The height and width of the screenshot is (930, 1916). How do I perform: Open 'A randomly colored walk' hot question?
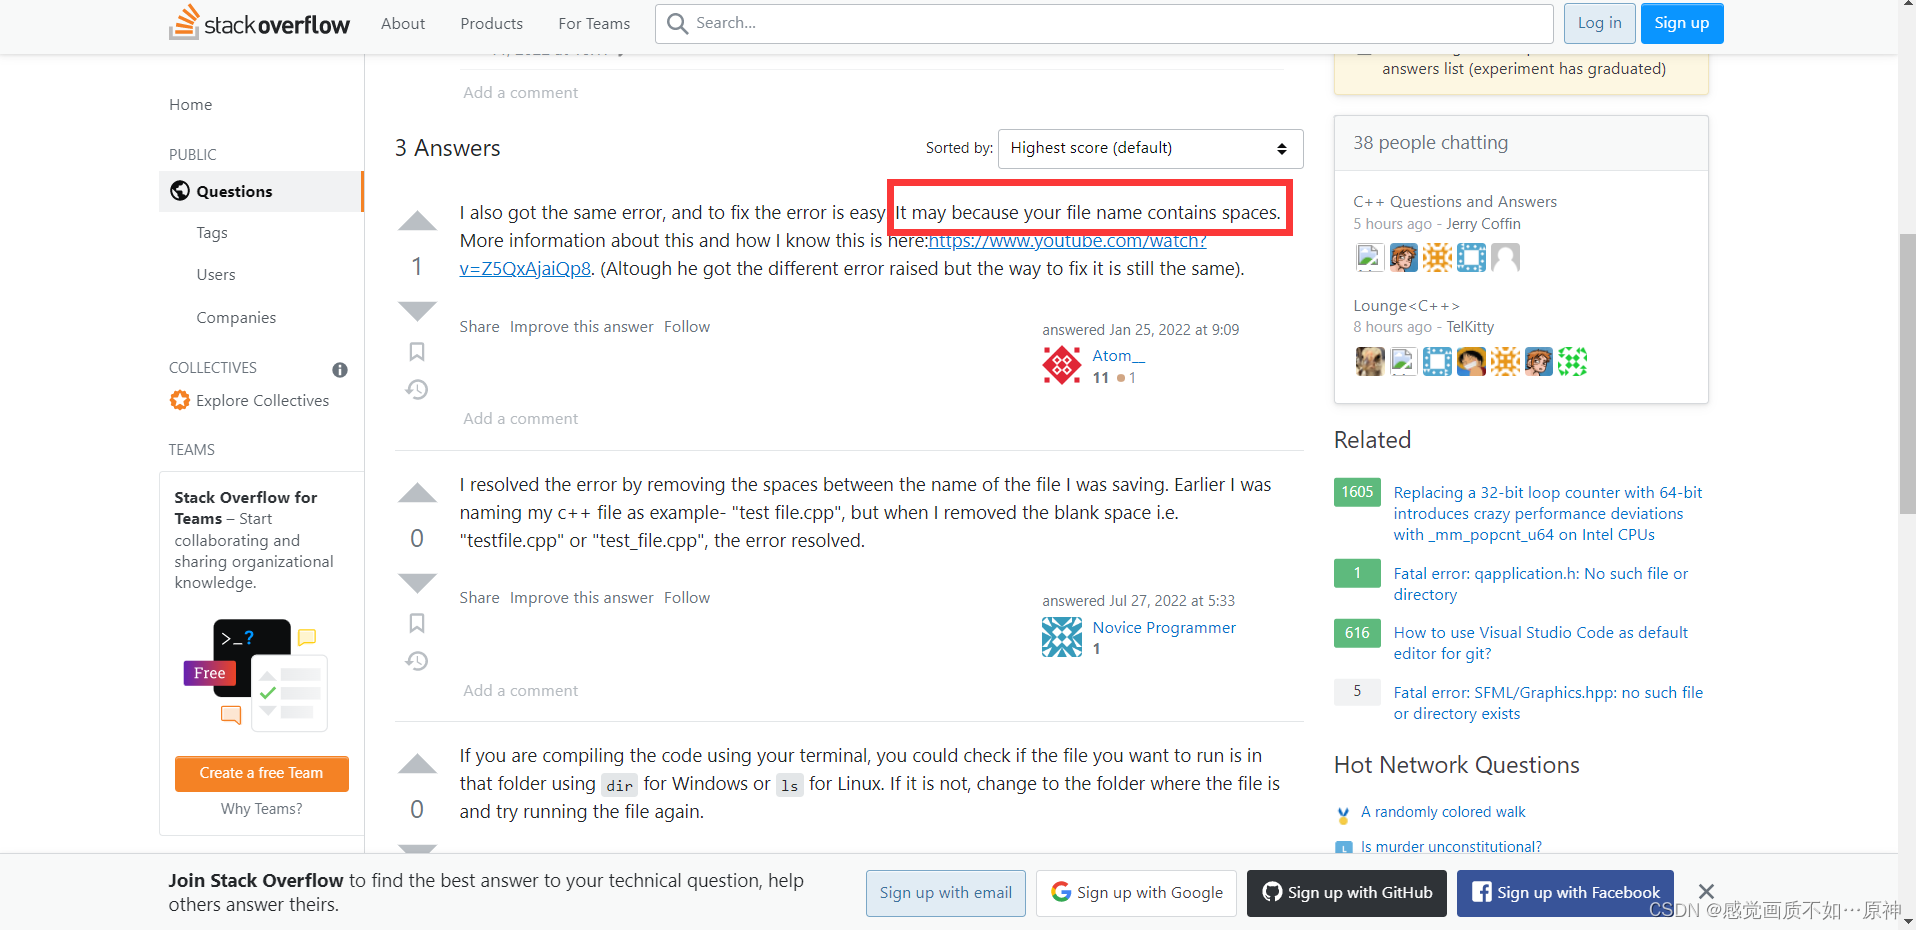(x=1442, y=811)
